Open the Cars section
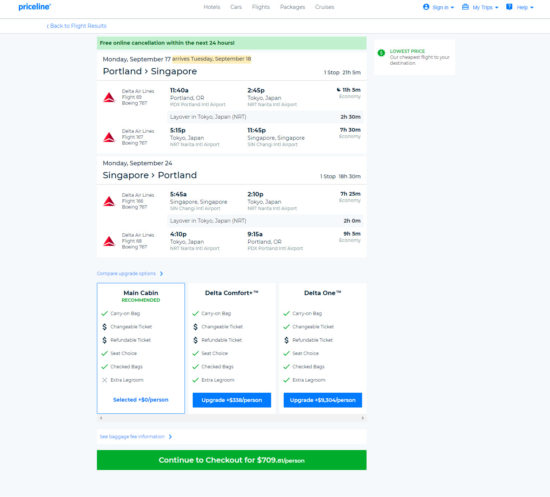Viewport: 550px width, 497px height. click(236, 7)
